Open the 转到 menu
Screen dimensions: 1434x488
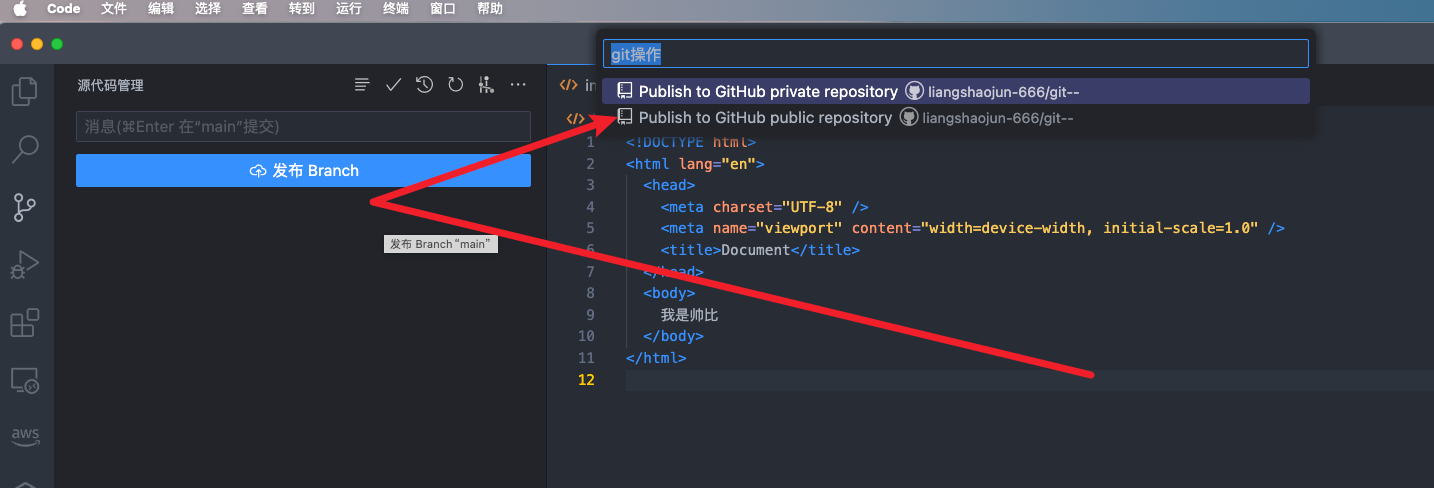click(x=302, y=9)
